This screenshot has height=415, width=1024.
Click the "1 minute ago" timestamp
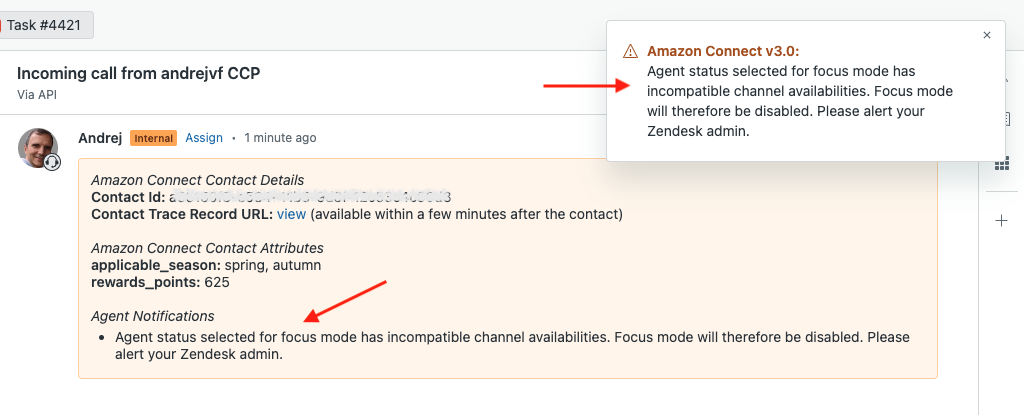click(x=280, y=138)
